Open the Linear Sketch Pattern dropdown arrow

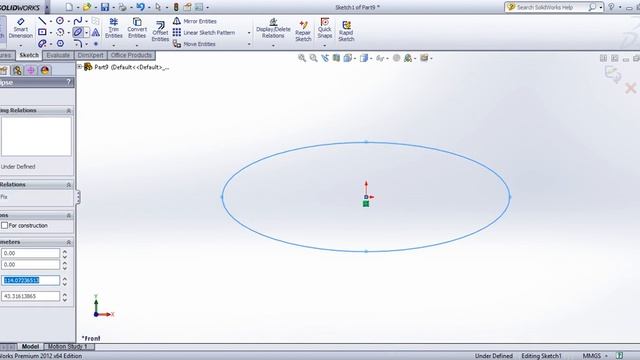(x=249, y=33)
